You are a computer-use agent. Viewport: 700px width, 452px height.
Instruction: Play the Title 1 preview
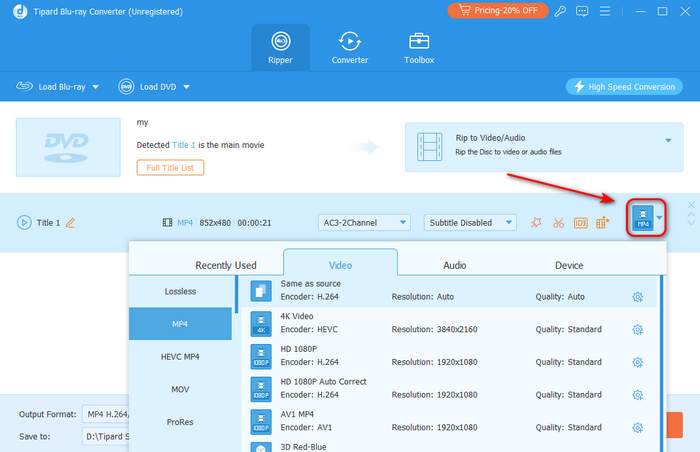pos(24,222)
